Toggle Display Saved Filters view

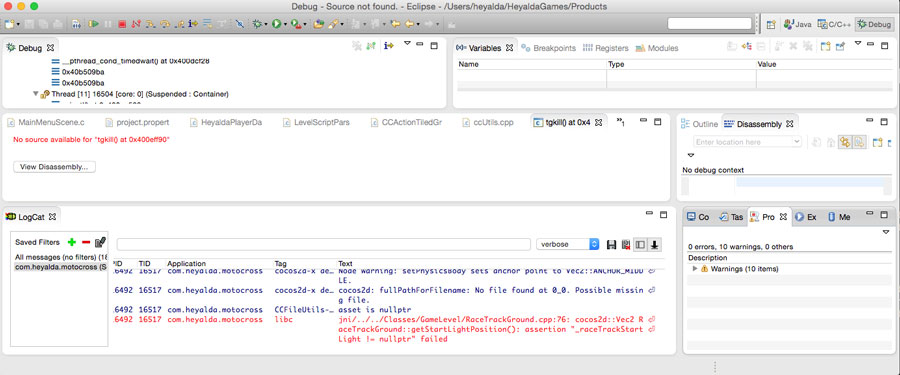coord(640,245)
